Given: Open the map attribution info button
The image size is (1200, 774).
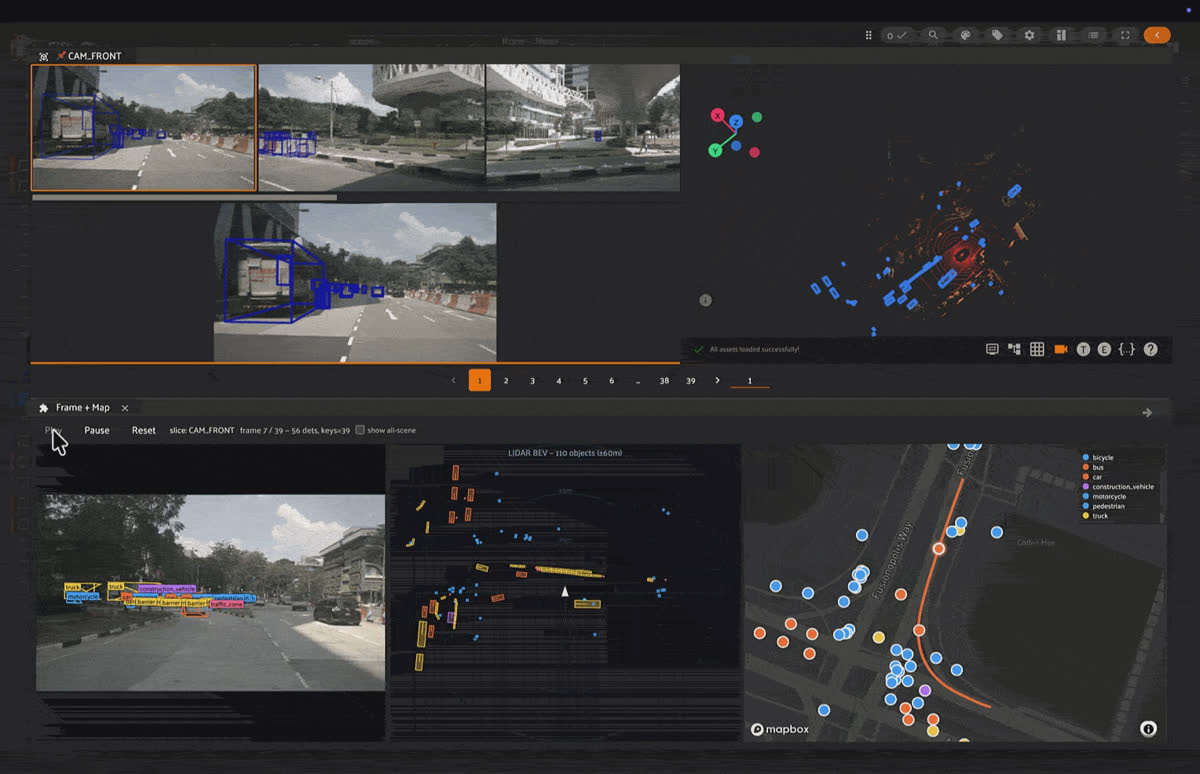Looking at the screenshot, I should tap(1148, 729).
